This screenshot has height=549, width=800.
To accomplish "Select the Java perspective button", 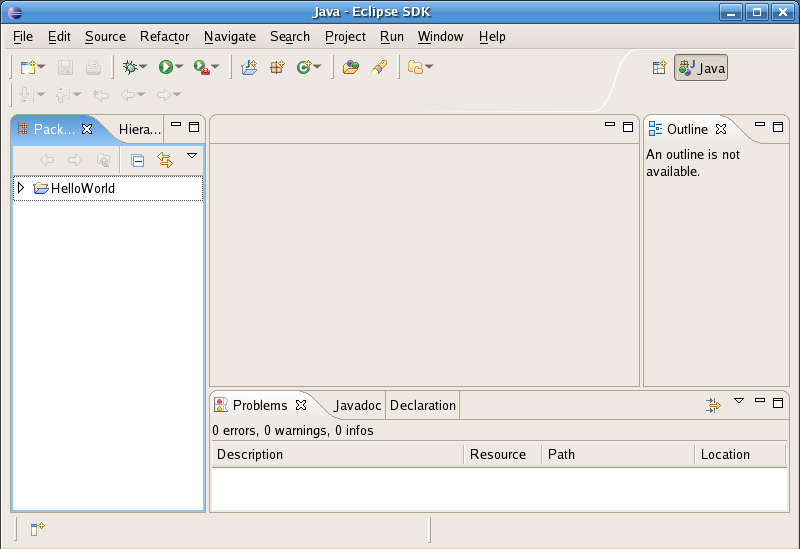I will tap(701, 68).
